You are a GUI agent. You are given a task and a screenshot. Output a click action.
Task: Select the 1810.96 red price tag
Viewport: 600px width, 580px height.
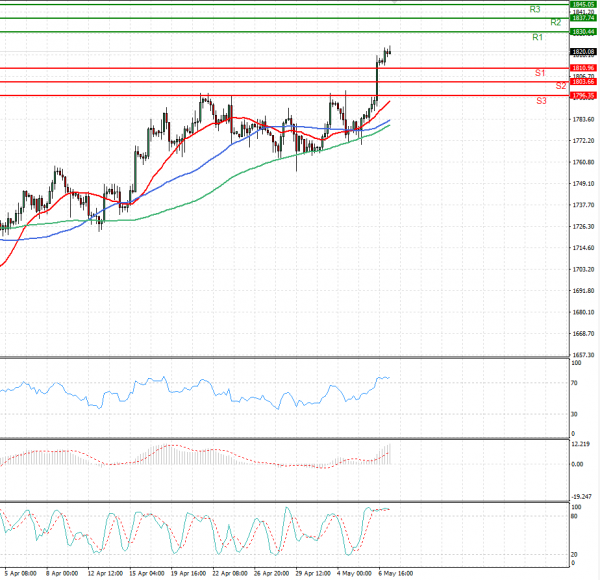click(x=583, y=68)
